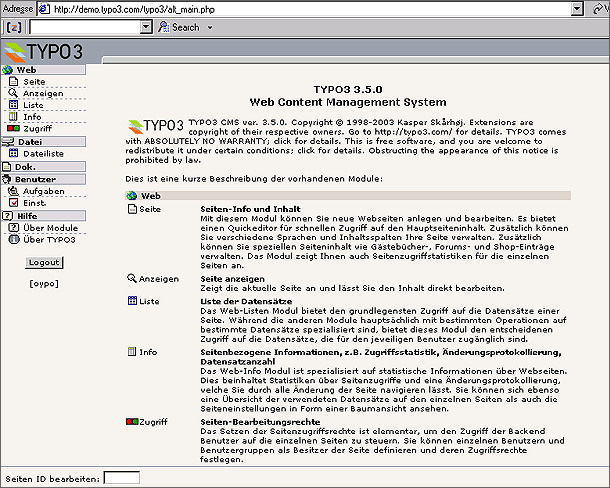Image resolution: width=610 pixels, height=488 pixels.
Task: Click the Internet Explorer page icon in address bar
Action: coord(44,9)
